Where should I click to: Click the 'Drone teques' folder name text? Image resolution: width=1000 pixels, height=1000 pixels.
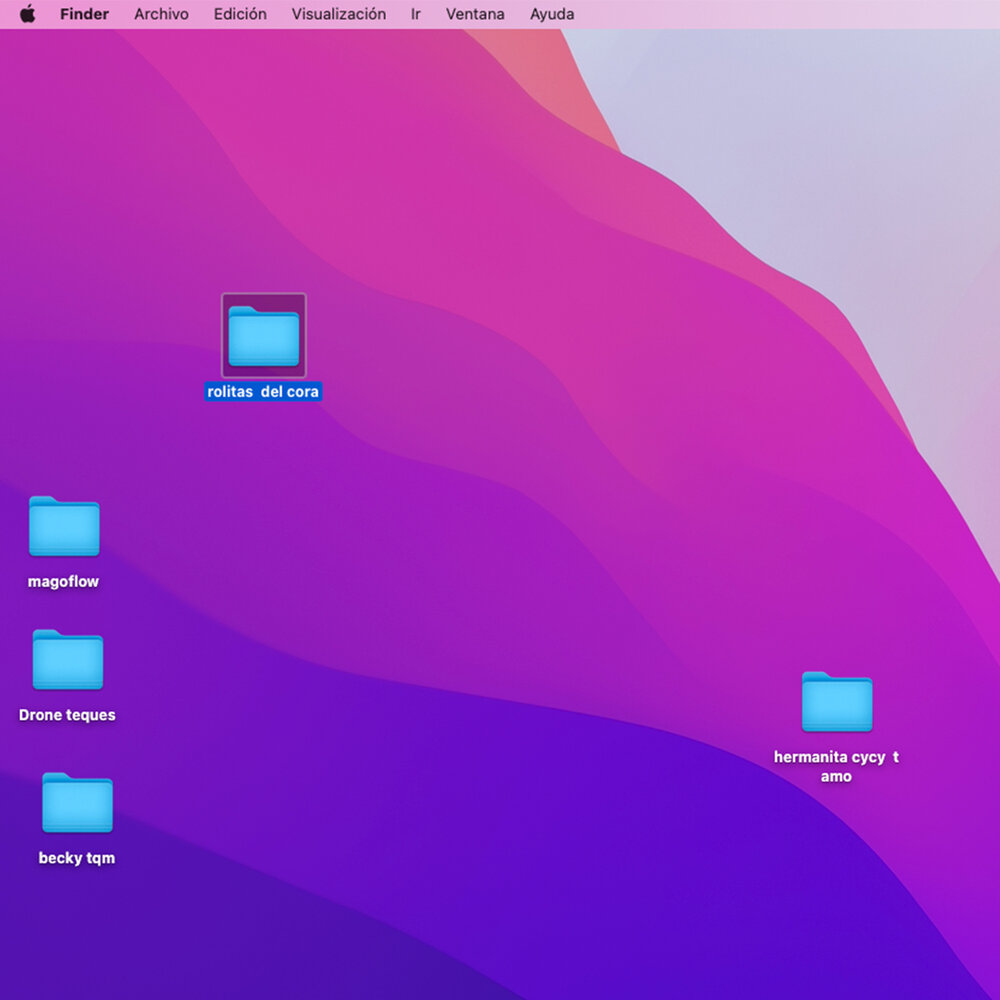pyautogui.click(x=67, y=715)
